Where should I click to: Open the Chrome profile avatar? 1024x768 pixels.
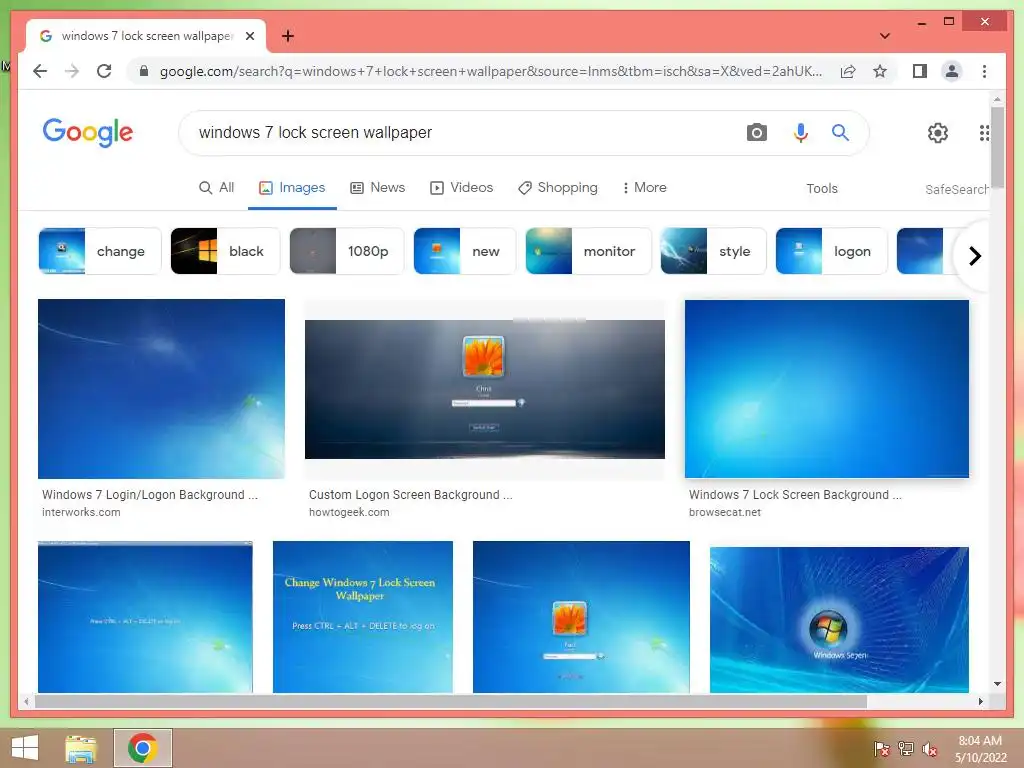click(x=952, y=71)
